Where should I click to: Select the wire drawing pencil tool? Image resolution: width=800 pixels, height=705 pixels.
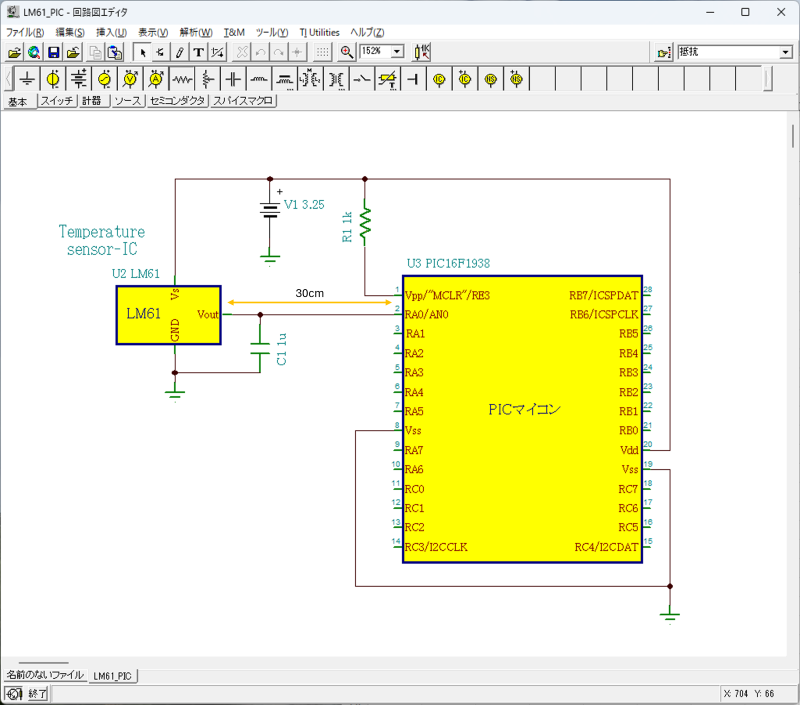(x=179, y=52)
